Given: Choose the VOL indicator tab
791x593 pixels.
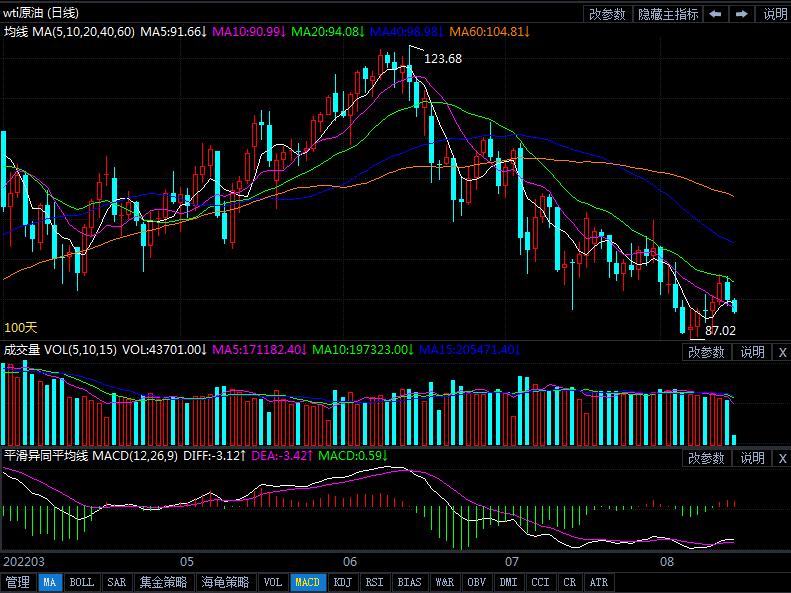Looking at the screenshot, I should tap(273, 582).
